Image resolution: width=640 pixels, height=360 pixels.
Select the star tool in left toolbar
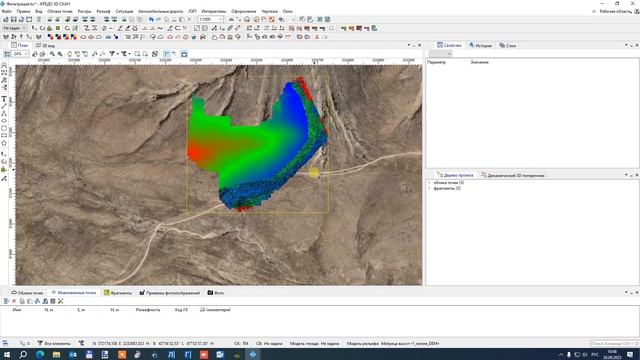point(4,143)
